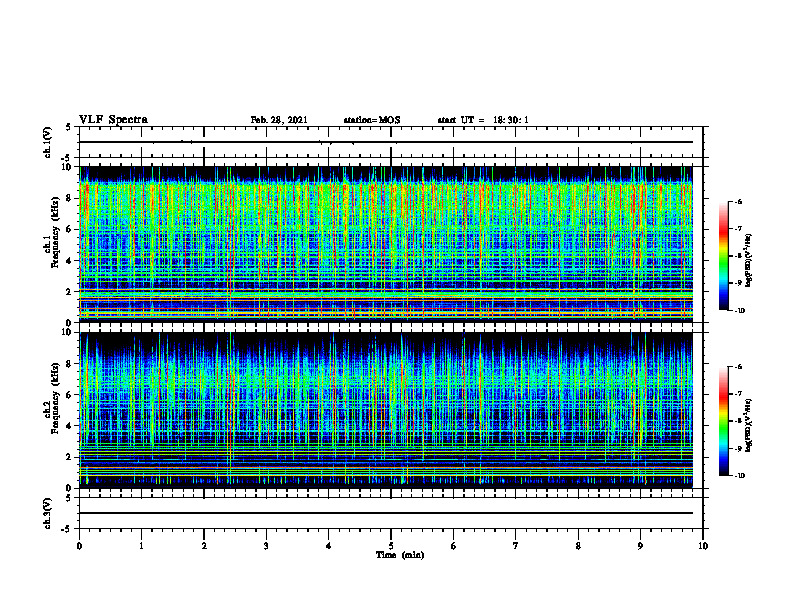Click the "8" kHz tick of ch.1
This screenshot has height=612, width=792.
point(70,198)
